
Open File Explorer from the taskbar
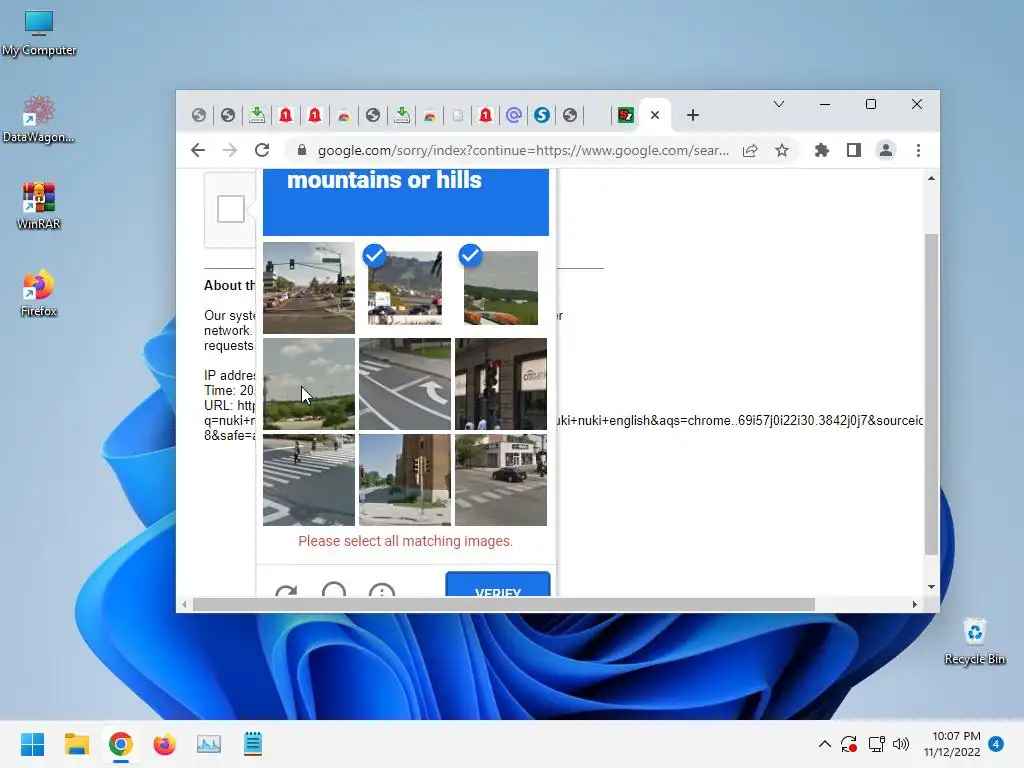pyautogui.click(x=76, y=744)
